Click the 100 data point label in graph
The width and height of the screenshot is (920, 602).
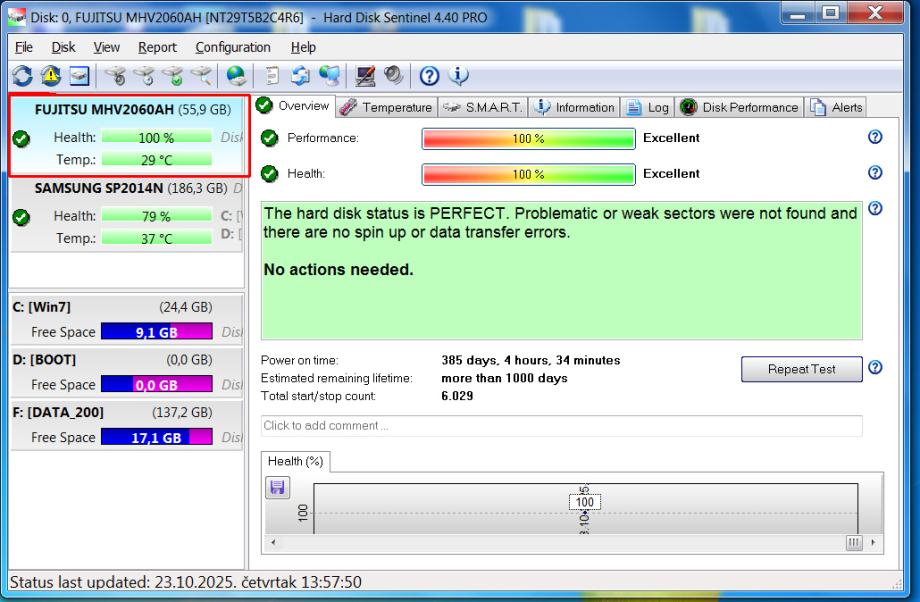[x=584, y=502]
